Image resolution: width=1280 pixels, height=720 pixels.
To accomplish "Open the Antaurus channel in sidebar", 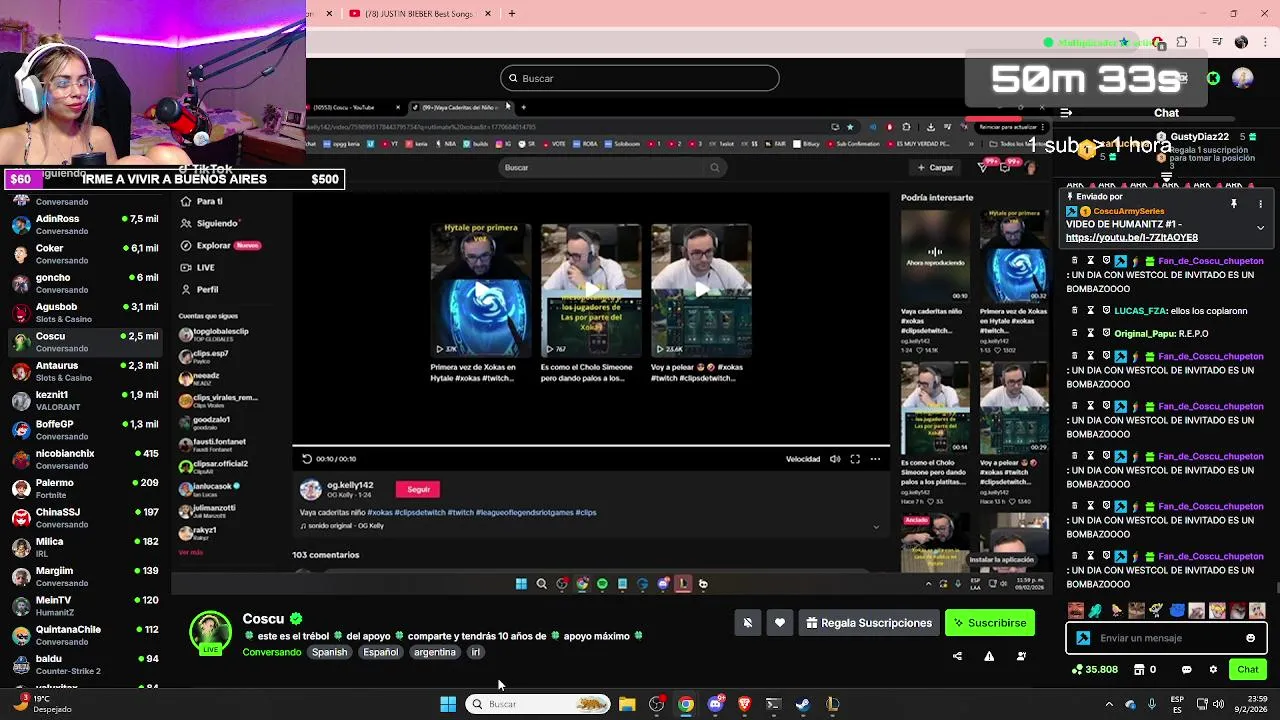I will click(x=85, y=371).
